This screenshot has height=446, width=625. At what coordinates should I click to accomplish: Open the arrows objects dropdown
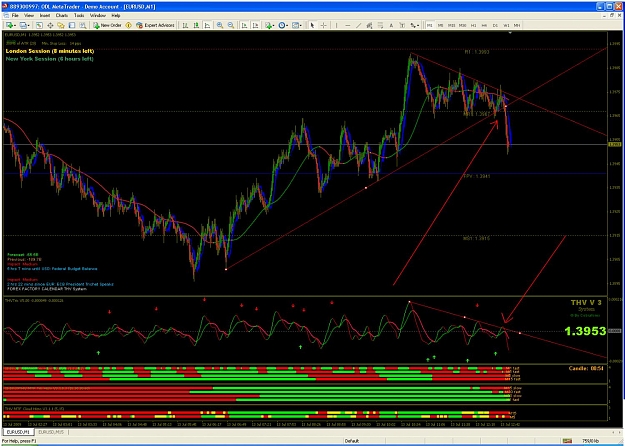(x=415, y=25)
